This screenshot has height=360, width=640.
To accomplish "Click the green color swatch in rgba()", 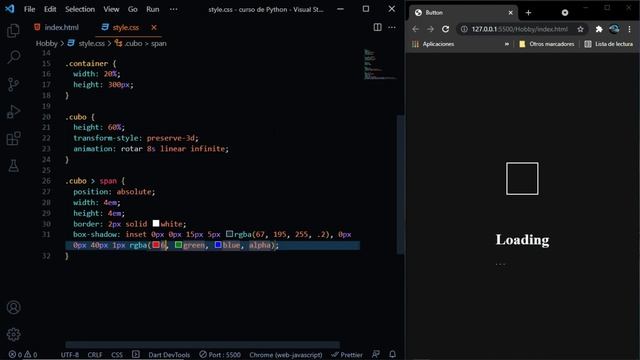I will 178,244.
